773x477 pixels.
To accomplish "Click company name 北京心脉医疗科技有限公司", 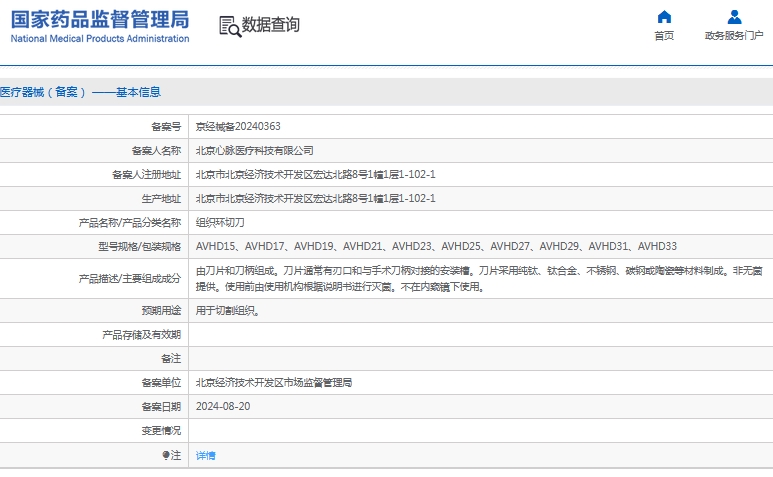I will [x=254, y=151].
